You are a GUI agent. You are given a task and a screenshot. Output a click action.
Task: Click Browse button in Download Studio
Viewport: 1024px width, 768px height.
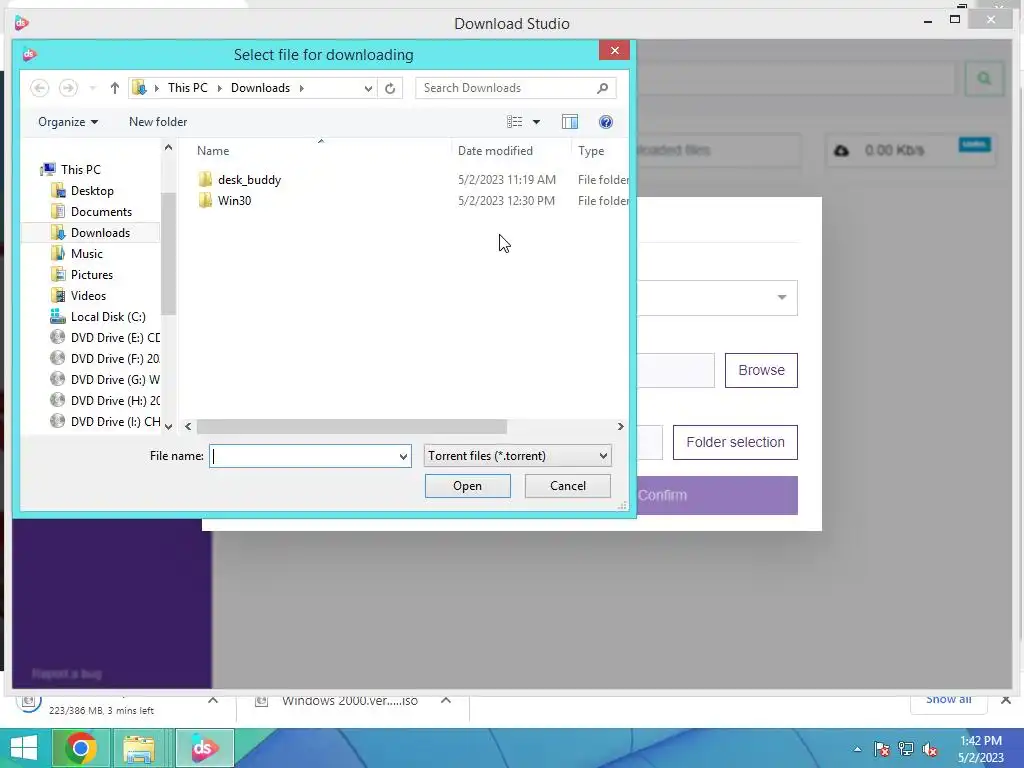761,370
